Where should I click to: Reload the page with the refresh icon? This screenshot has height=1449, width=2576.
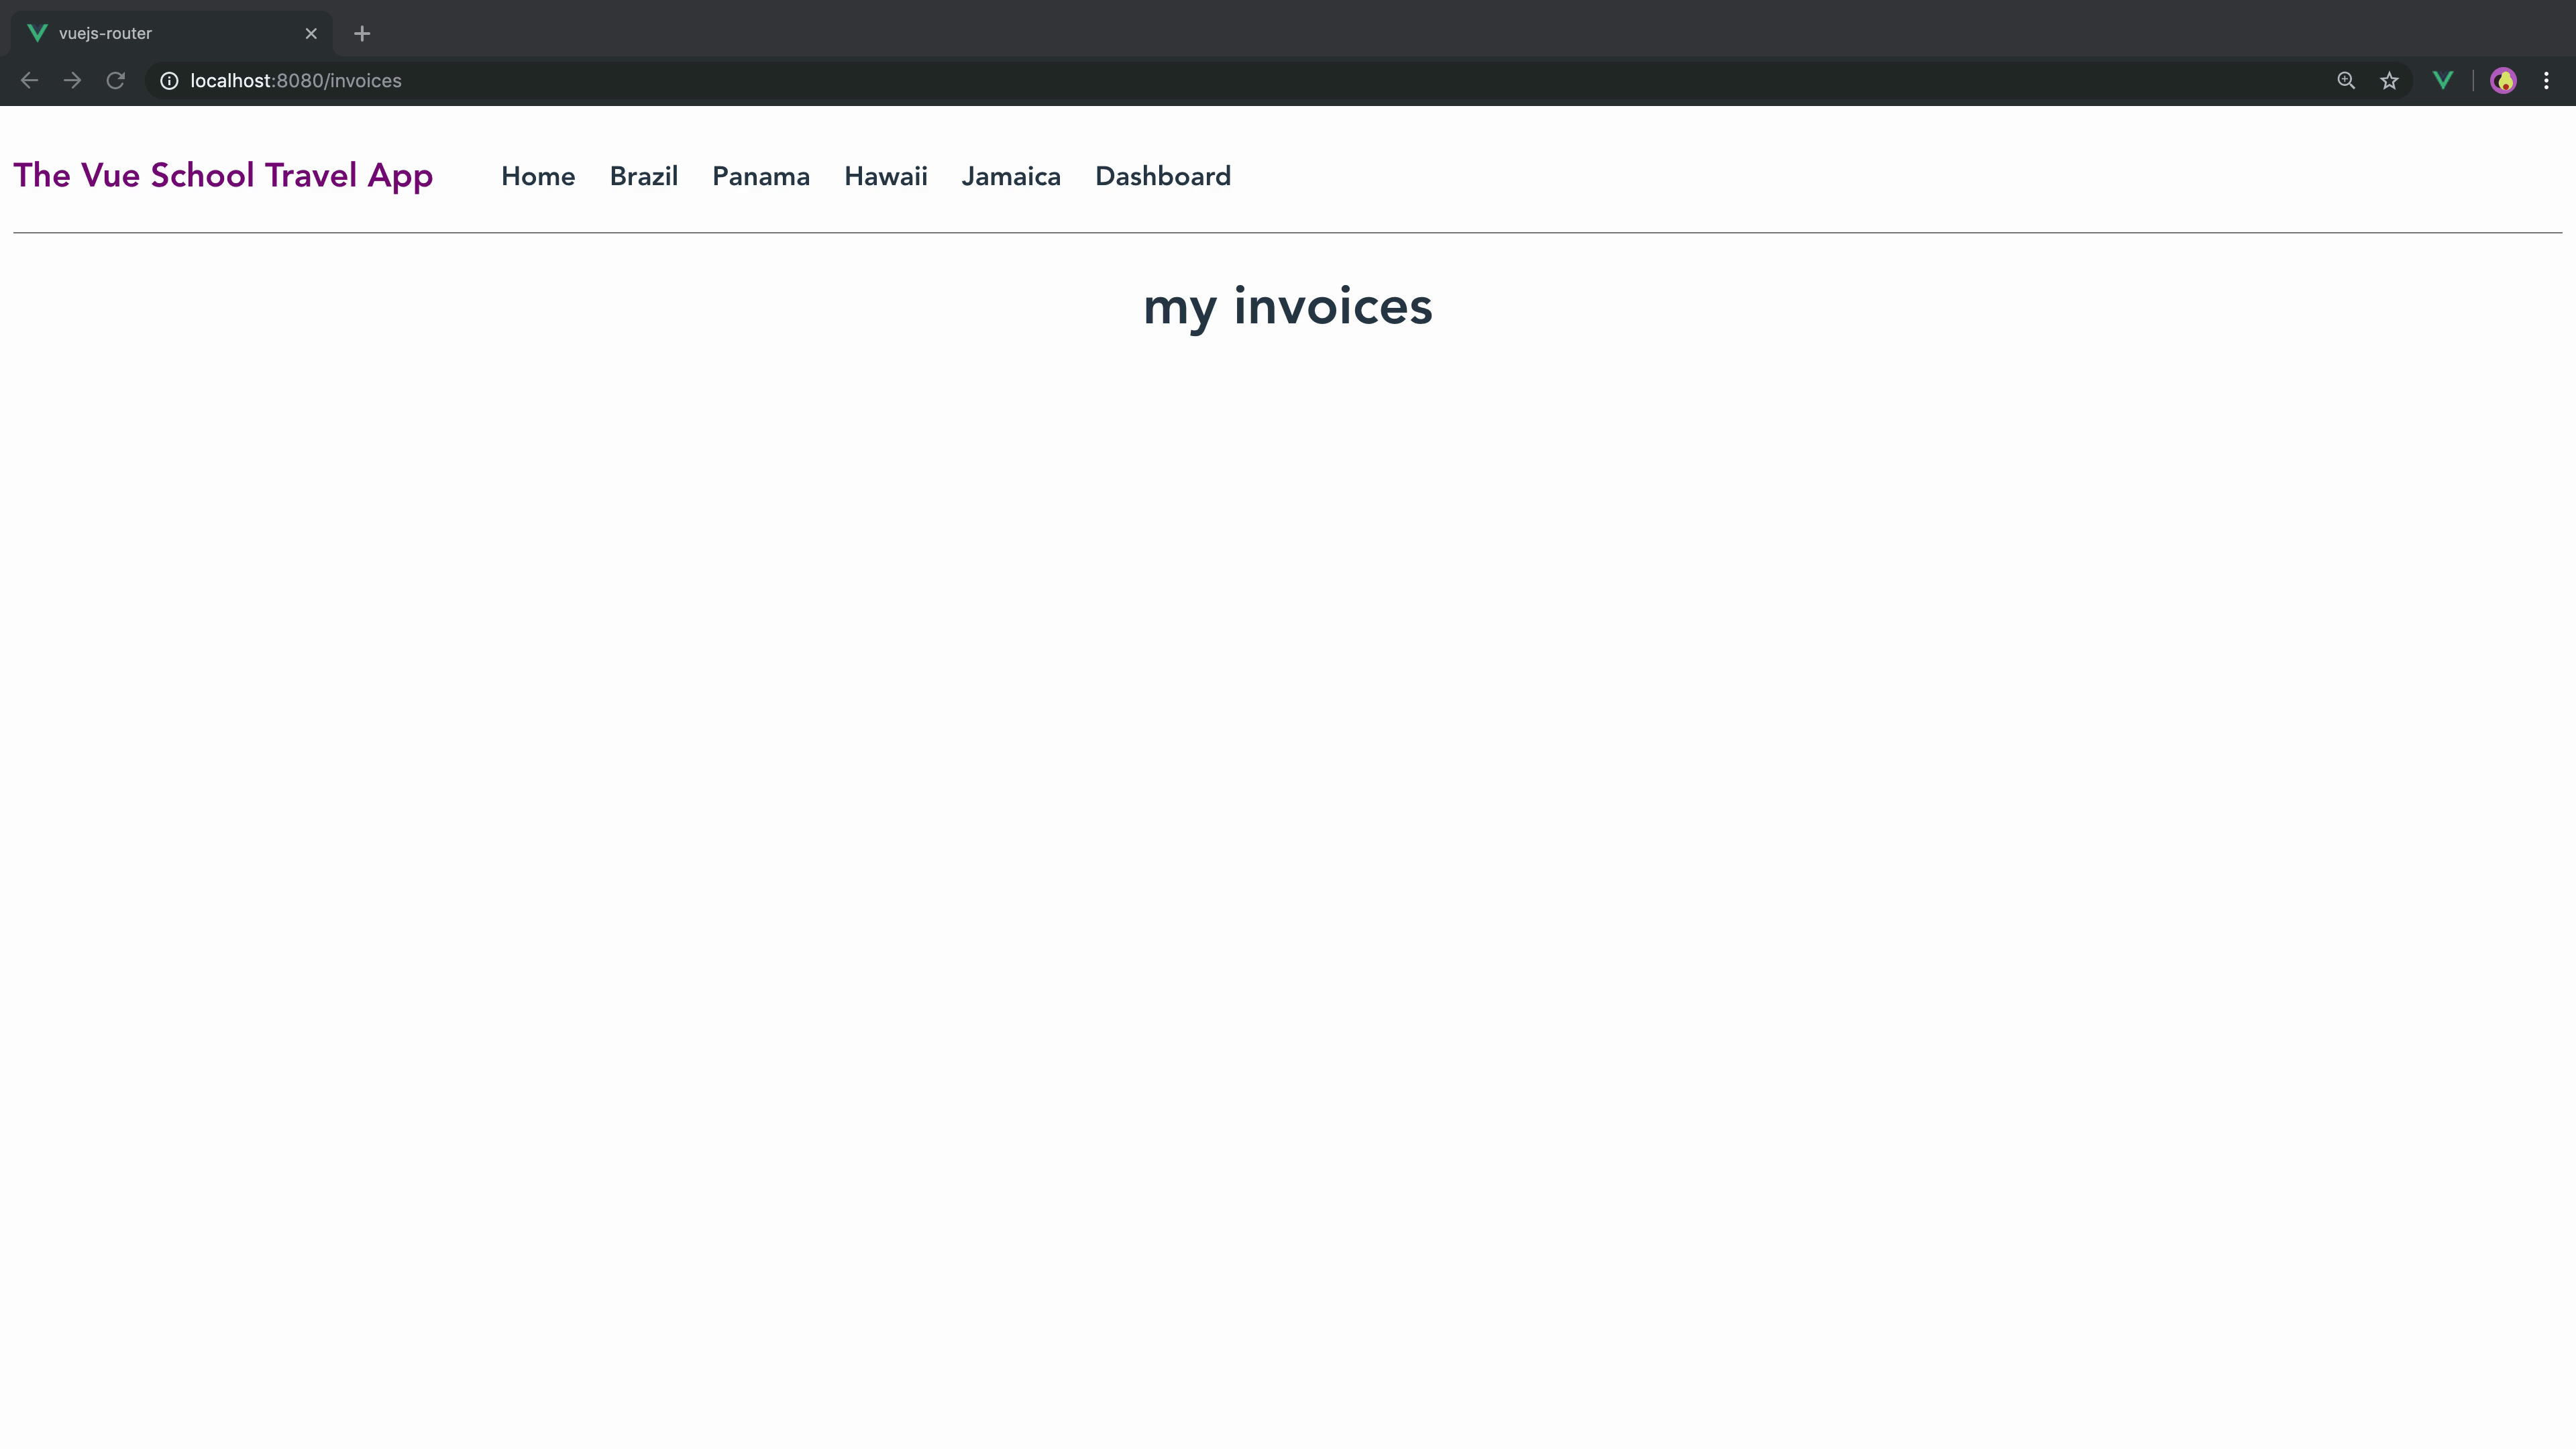[116, 81]
